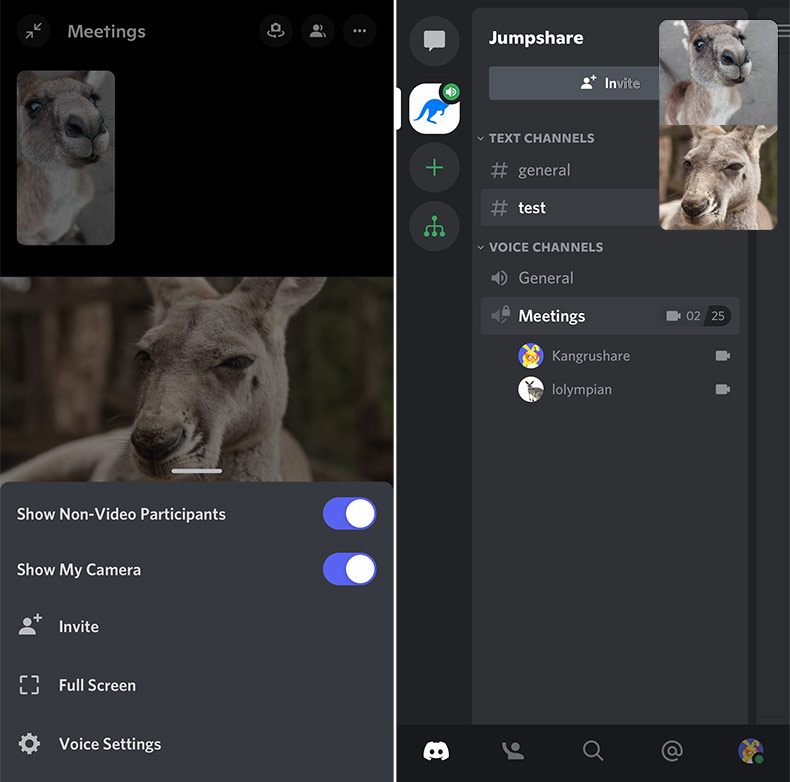Add a server with the plus icon
Viewport: 790px width, 782px height.
click(x=434, y=168)
